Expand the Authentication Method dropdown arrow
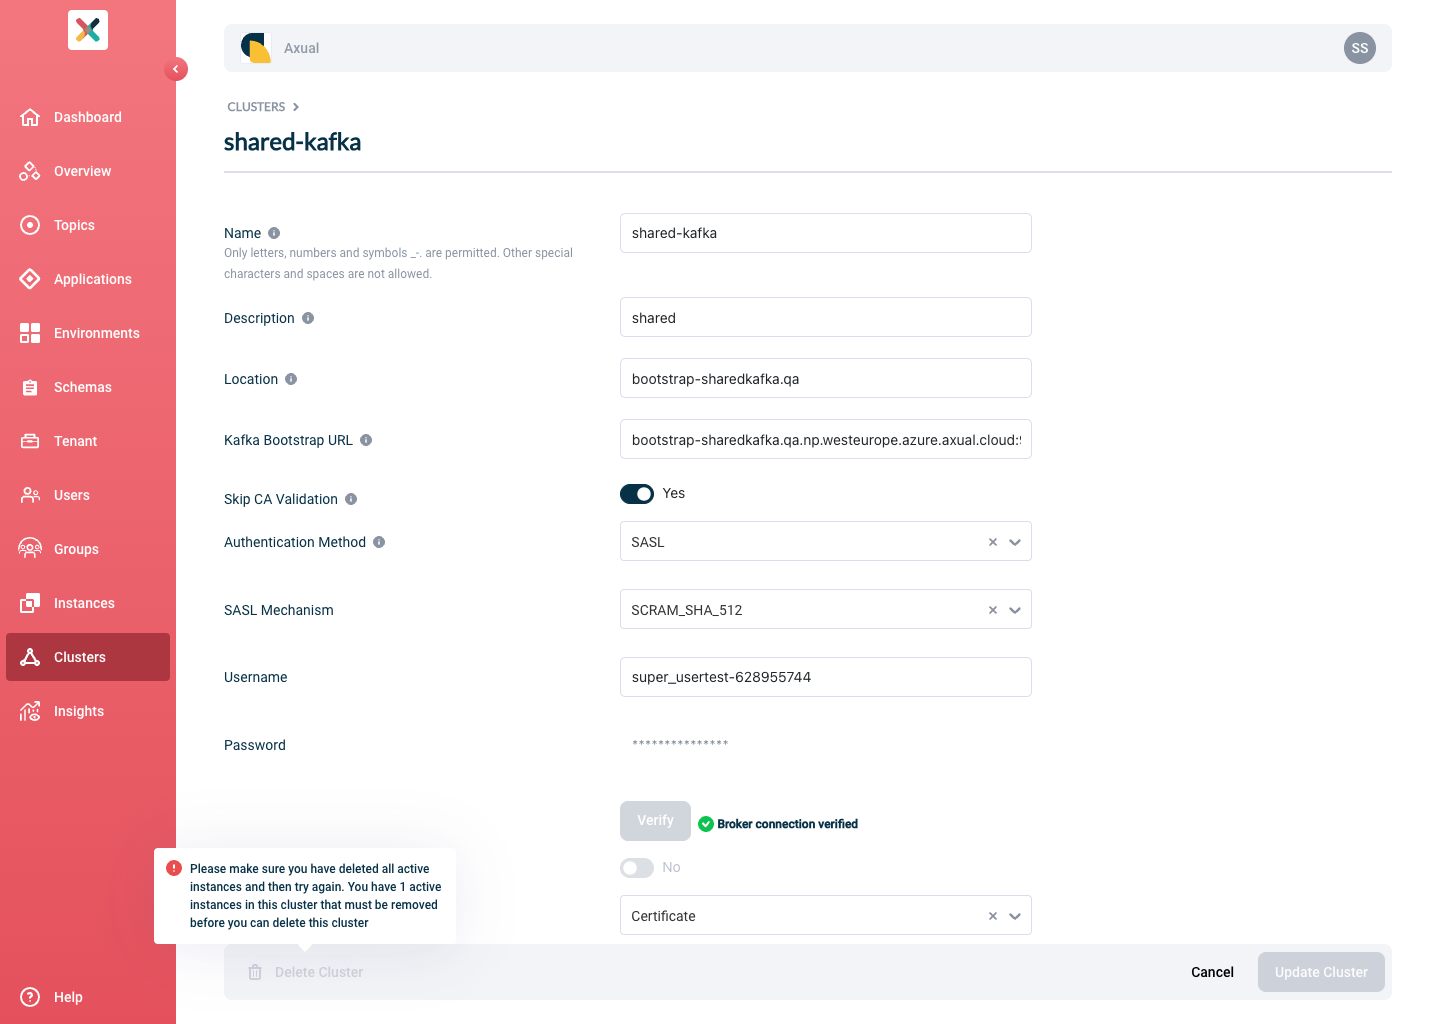1440x1024 pixels. [1015, 542]
